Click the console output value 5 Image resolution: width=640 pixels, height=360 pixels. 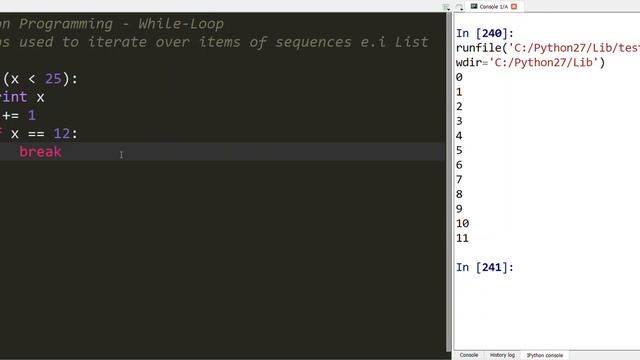(459, 150)
